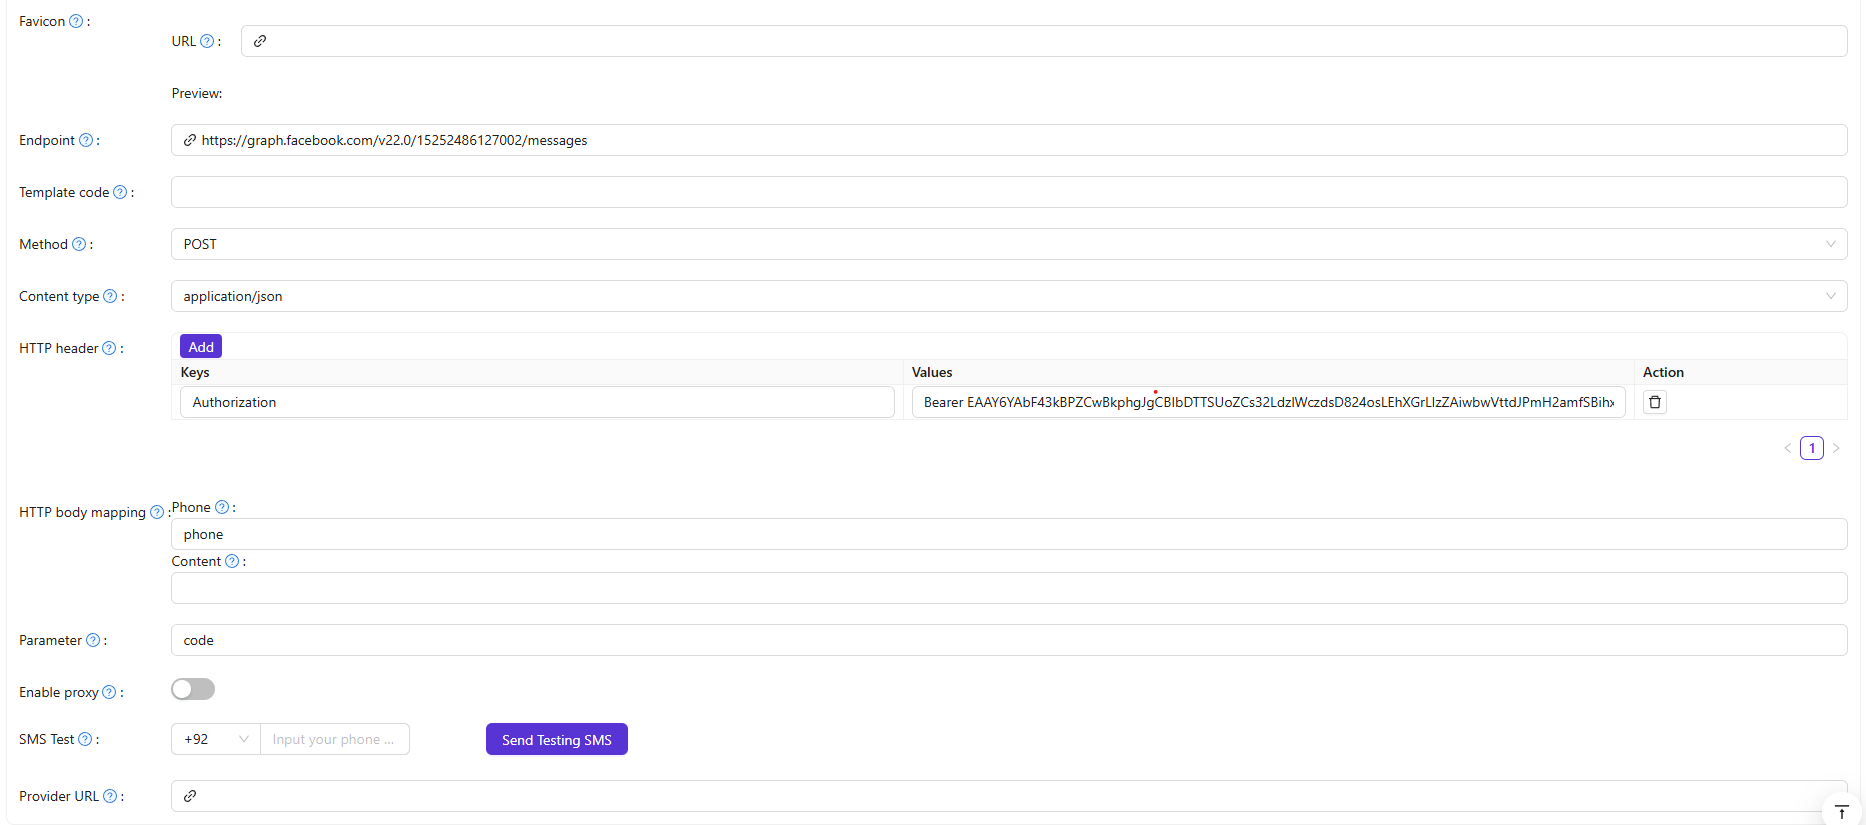Select page 1 in header pagination
The width and height of the screenshot is (1866, 825).
click(1812, 448)
